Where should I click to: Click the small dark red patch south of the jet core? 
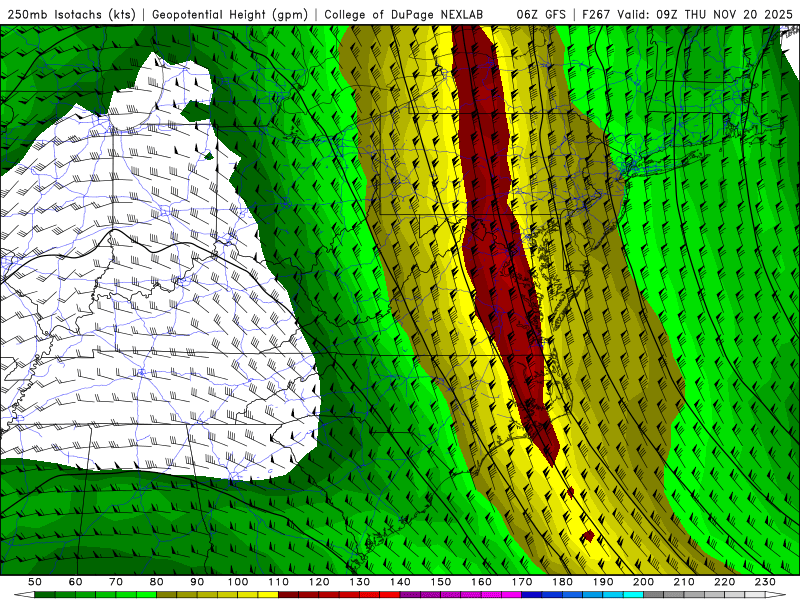coord(589,536)
